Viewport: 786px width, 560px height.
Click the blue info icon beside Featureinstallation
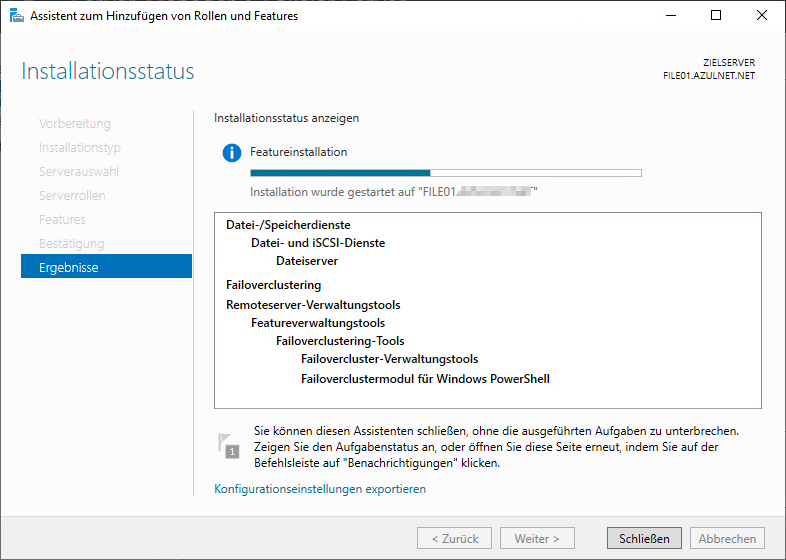[x=232, y=153]
